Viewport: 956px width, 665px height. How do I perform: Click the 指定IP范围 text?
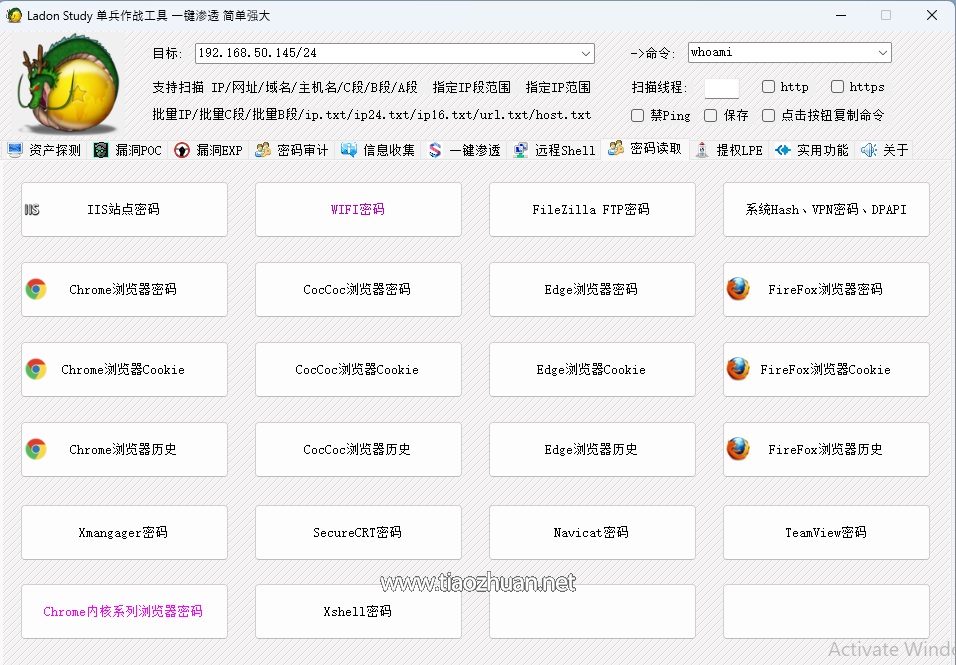[x=558, y=87]
